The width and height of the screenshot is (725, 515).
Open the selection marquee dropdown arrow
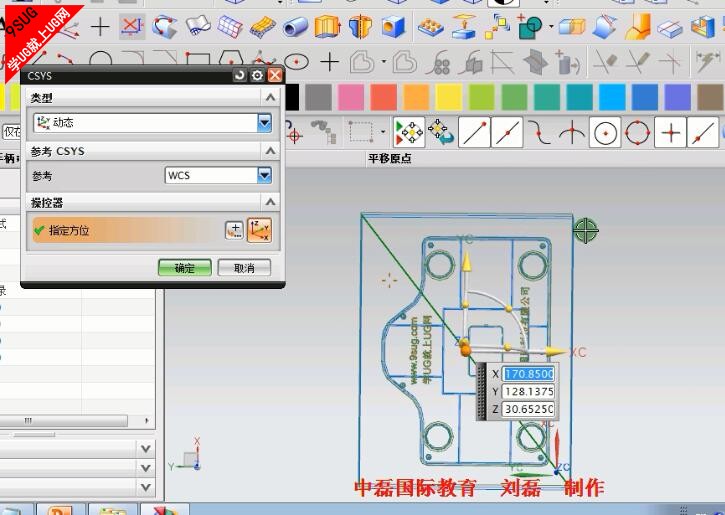(x=383, y=132)
